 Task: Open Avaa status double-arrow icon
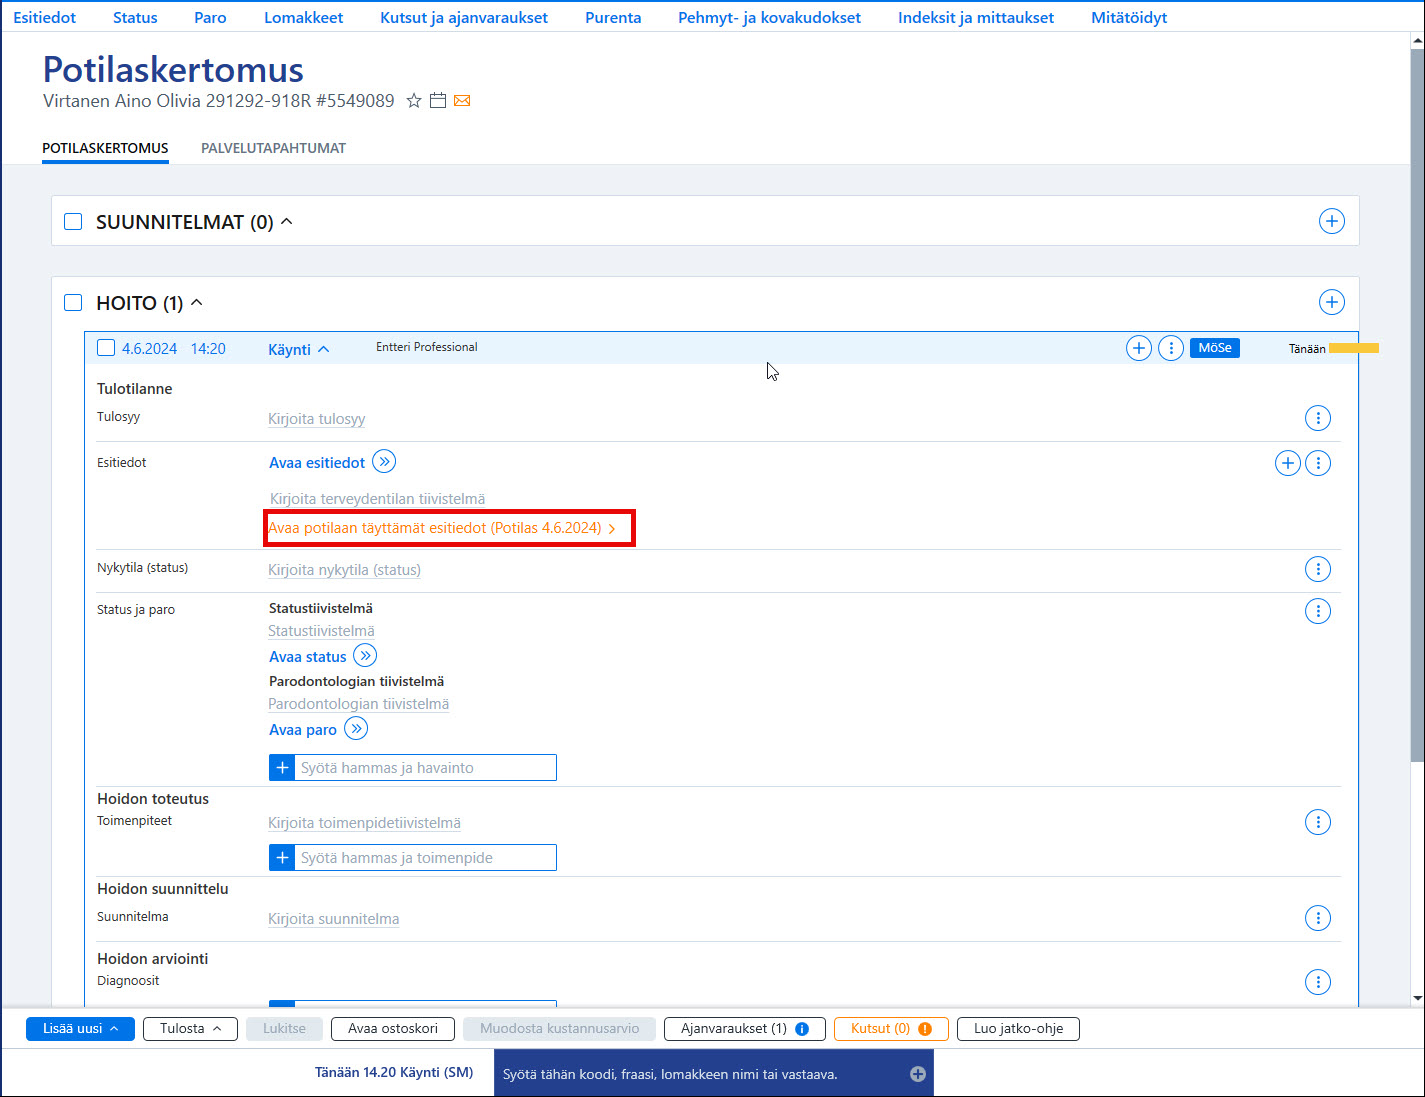[x=365, y=656]
